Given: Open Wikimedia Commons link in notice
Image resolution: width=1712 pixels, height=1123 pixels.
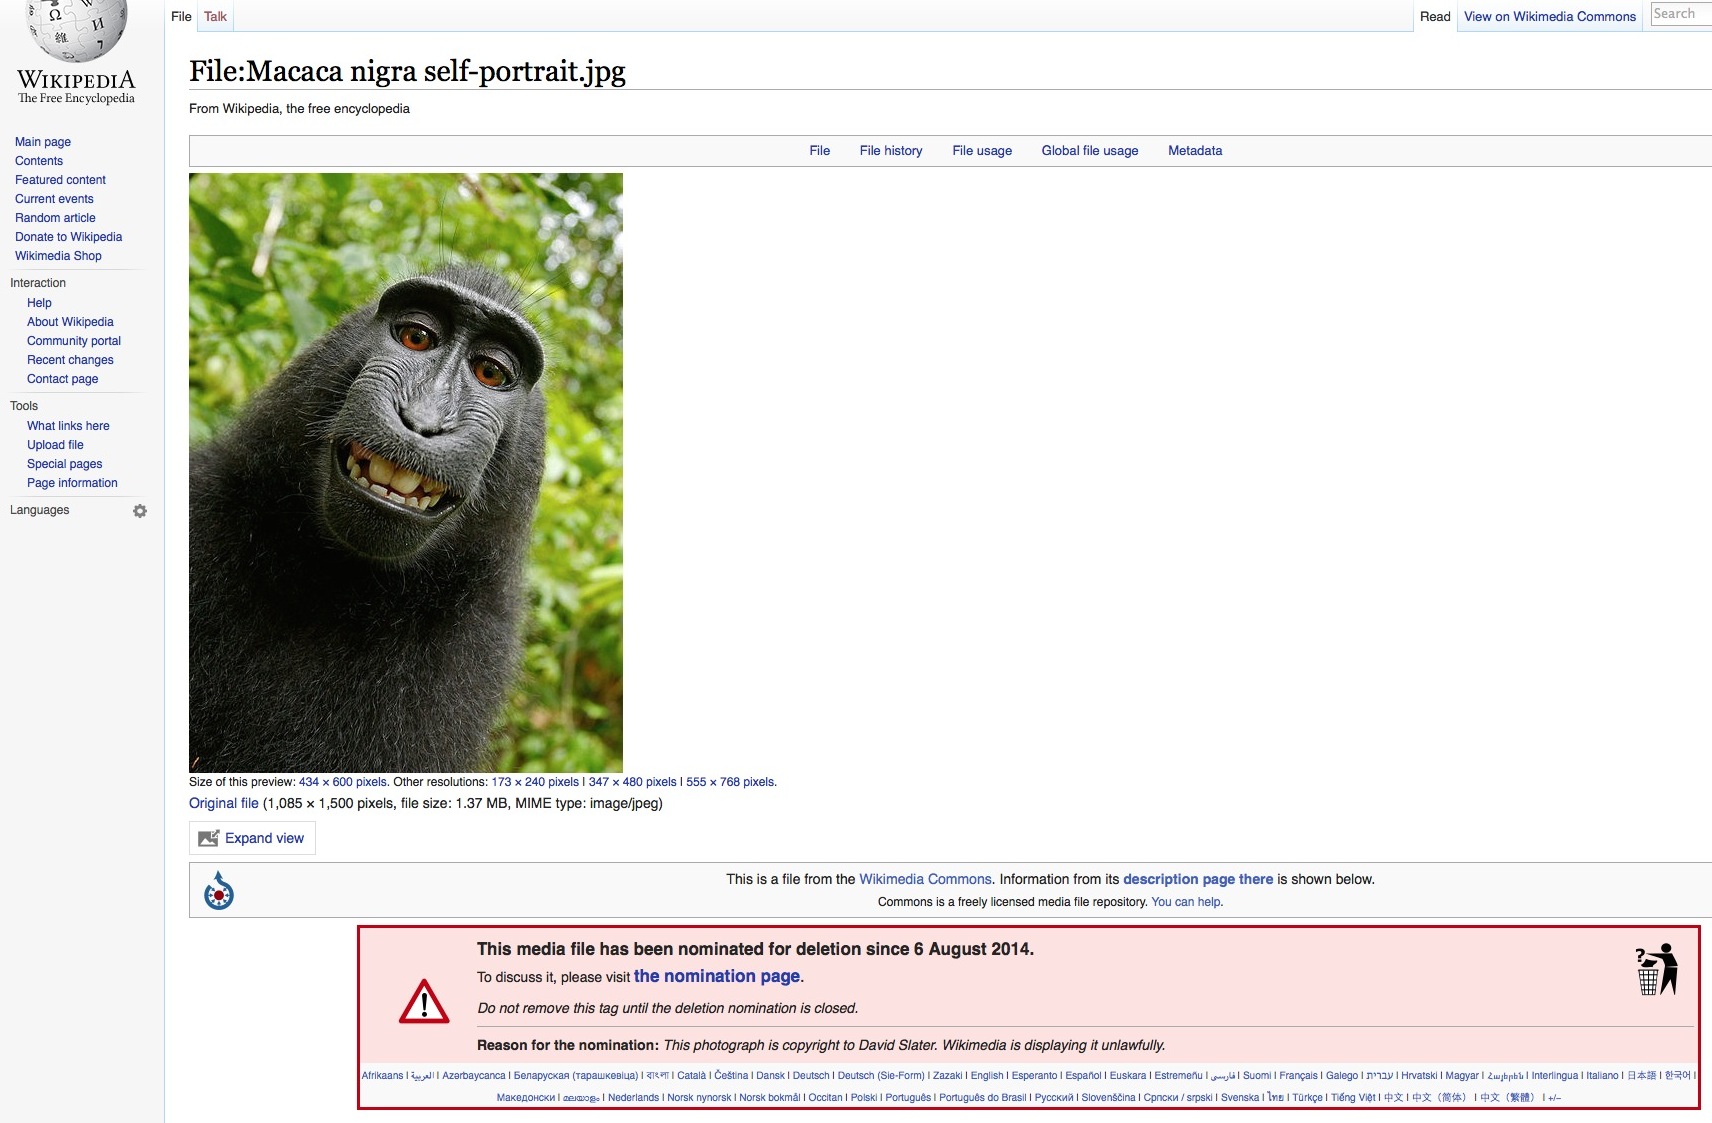Looking at the screenshot, I should click(925, 879).
